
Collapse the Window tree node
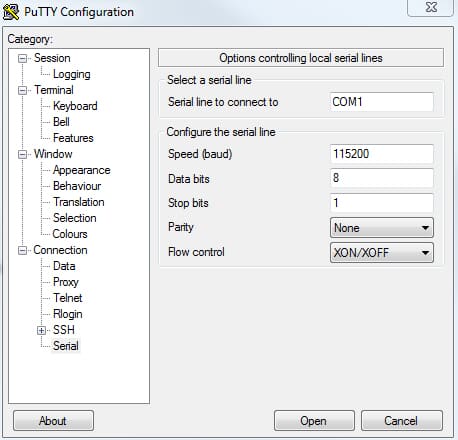tap(22, 154)
